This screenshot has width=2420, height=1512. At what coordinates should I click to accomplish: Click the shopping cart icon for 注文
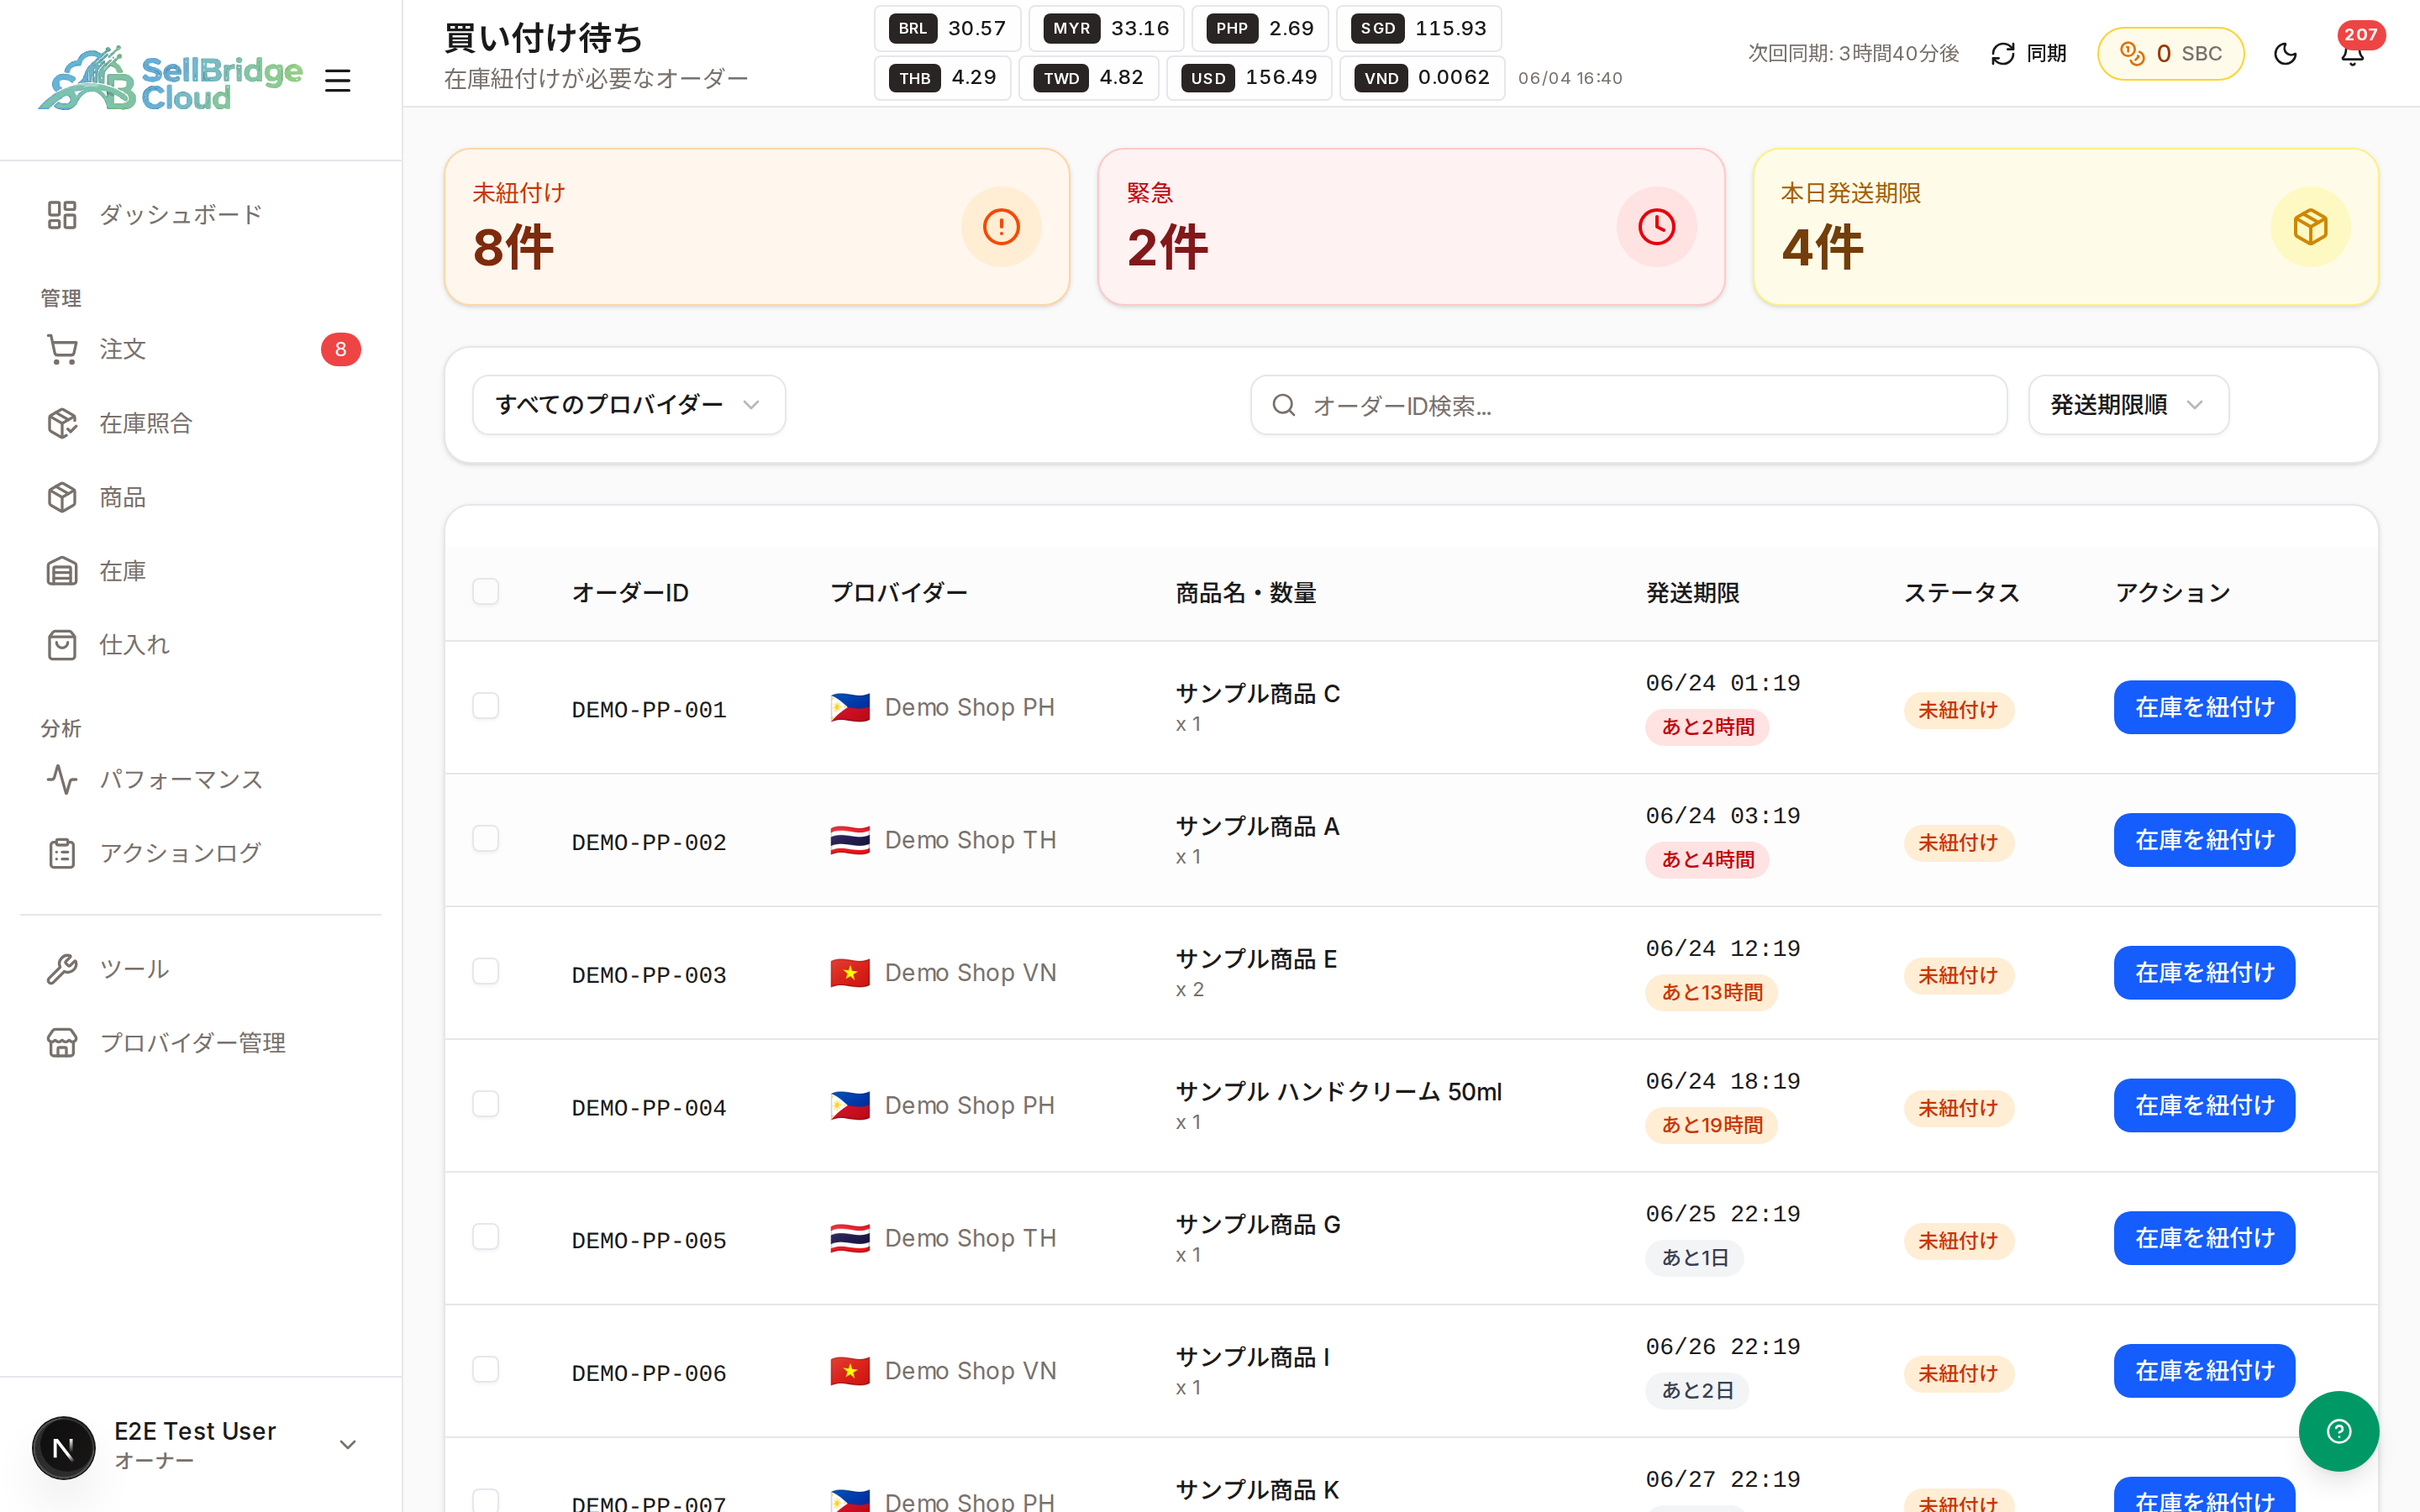62,349
